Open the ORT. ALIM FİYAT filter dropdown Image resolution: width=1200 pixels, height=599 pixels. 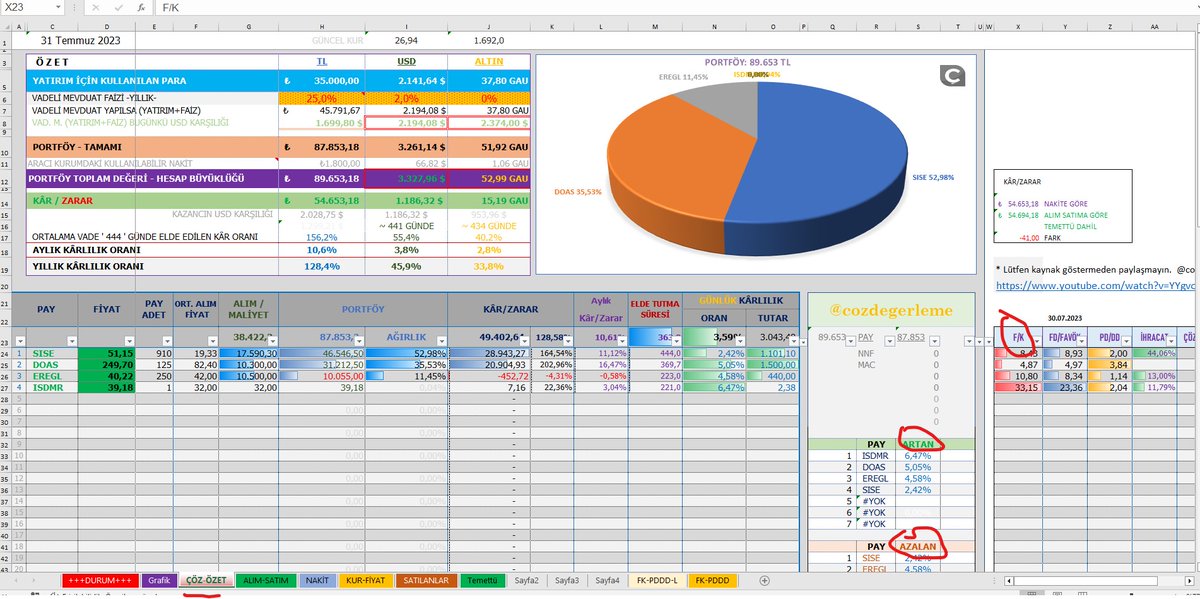tap(214, 341)
